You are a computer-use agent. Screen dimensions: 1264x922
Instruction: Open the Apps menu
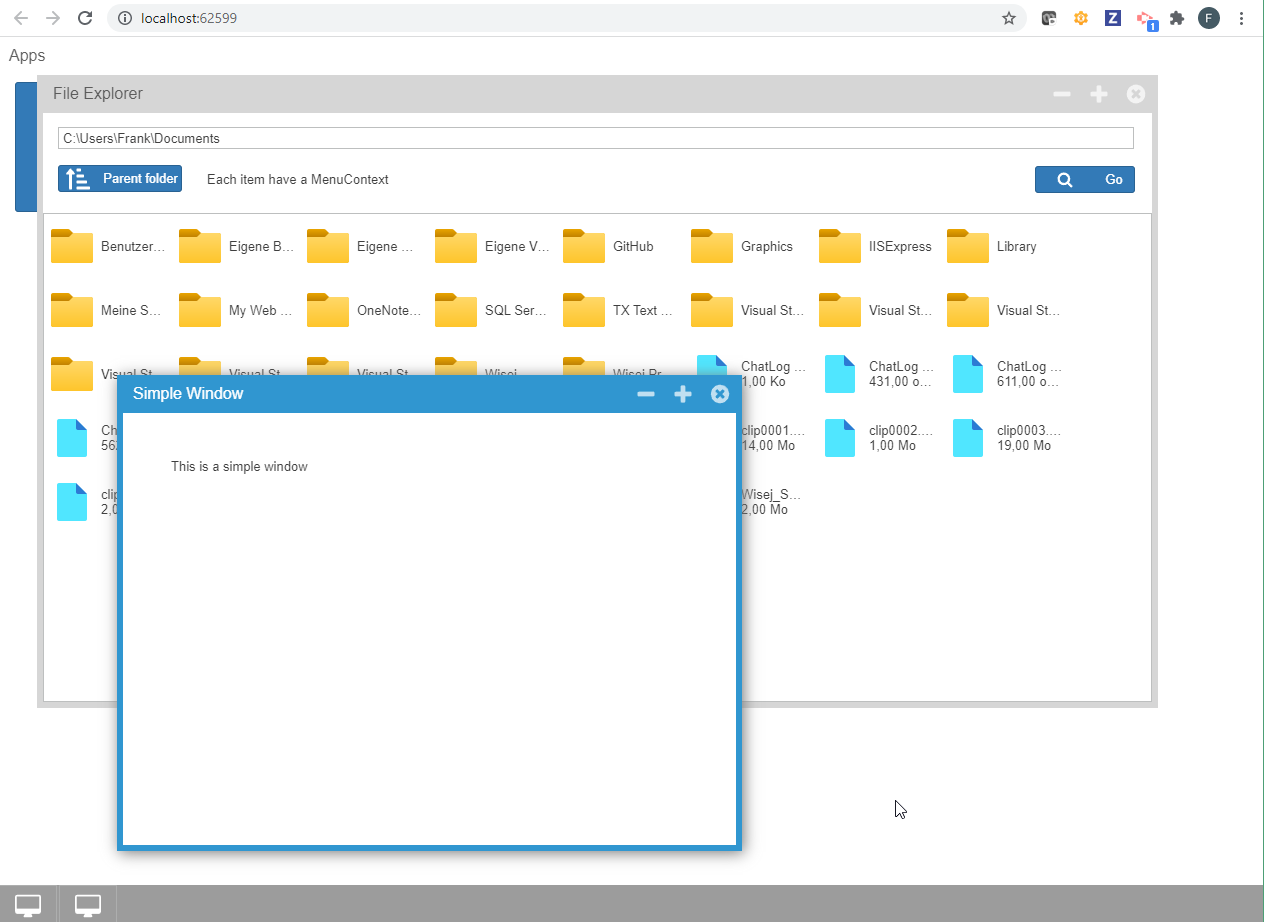[x=27, y=56]
